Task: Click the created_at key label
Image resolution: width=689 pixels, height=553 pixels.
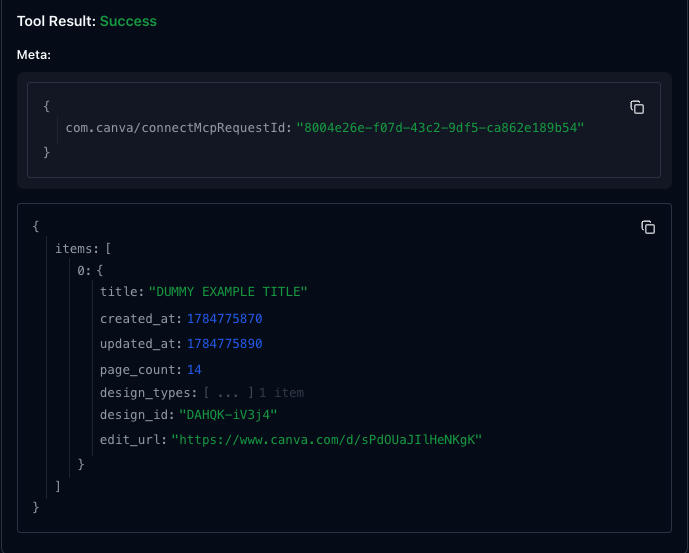Action: (x=138, y=319)
